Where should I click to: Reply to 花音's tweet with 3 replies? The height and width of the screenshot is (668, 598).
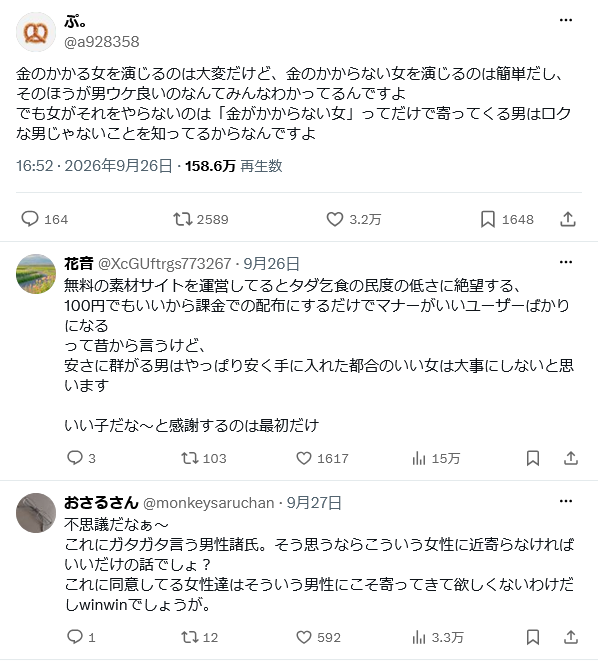coord(75,458)
